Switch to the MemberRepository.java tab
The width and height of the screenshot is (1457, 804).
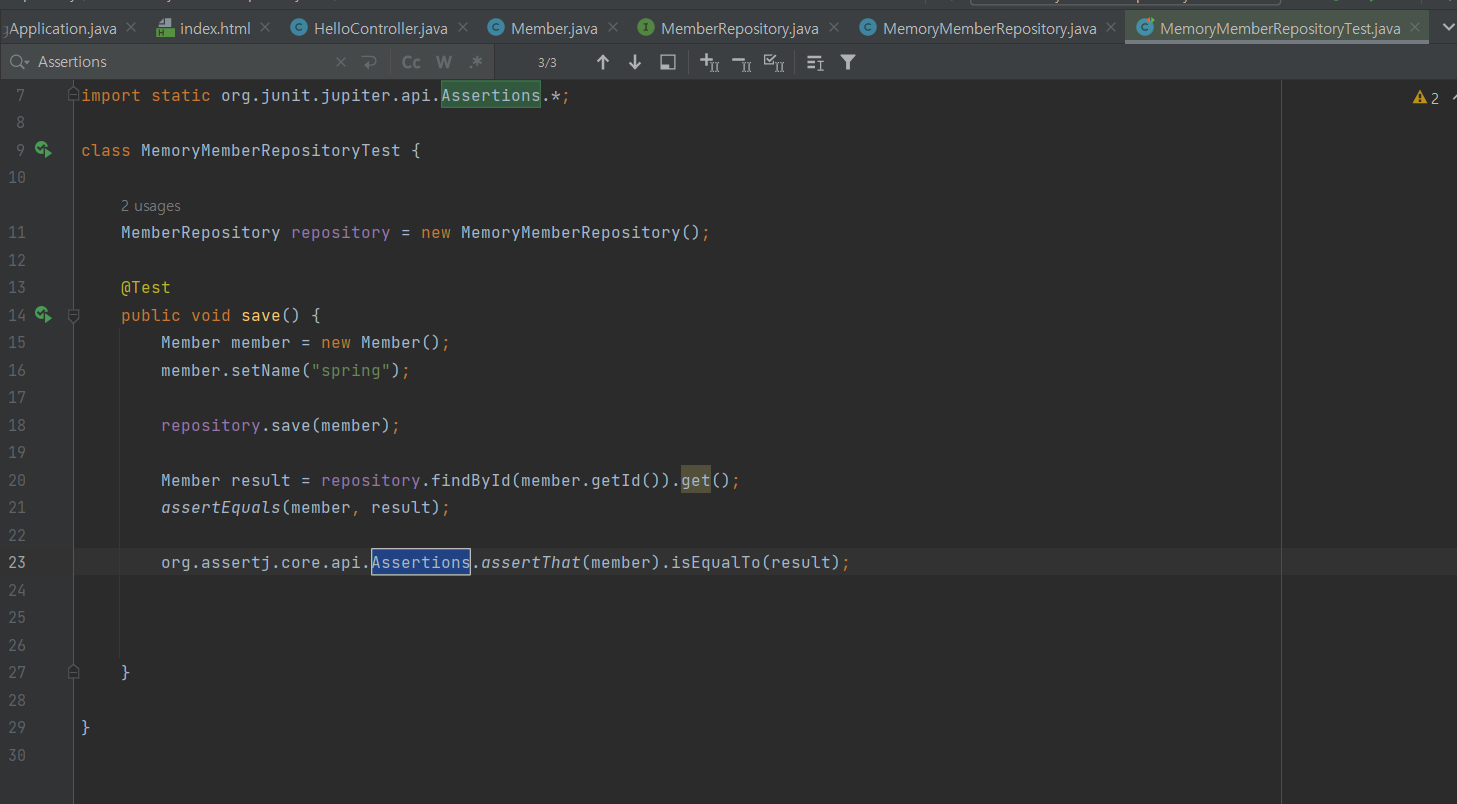tap(739, 28)
